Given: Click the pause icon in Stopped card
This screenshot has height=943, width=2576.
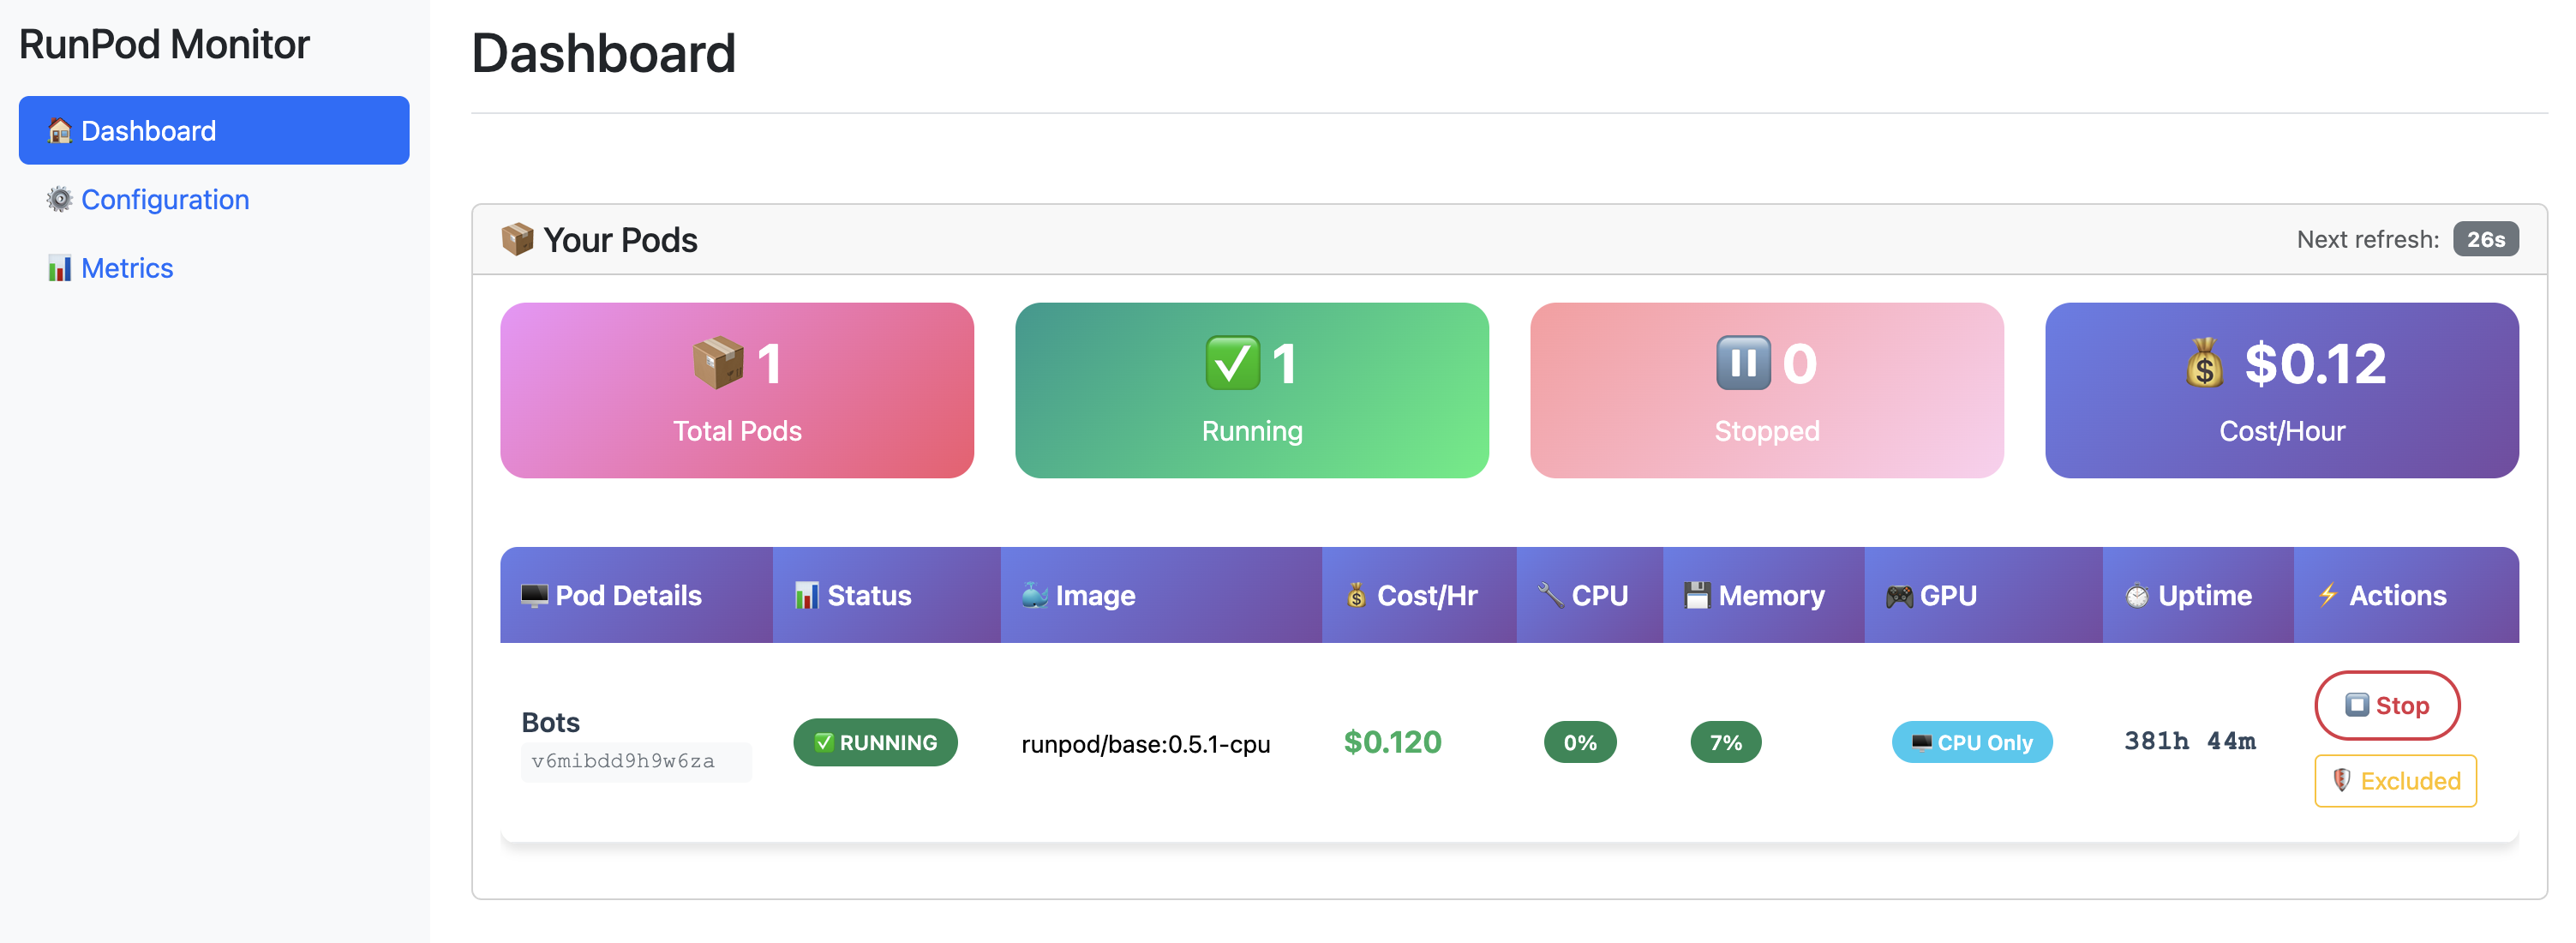Looking at the screenshot, I should (x=1743, y=363).
